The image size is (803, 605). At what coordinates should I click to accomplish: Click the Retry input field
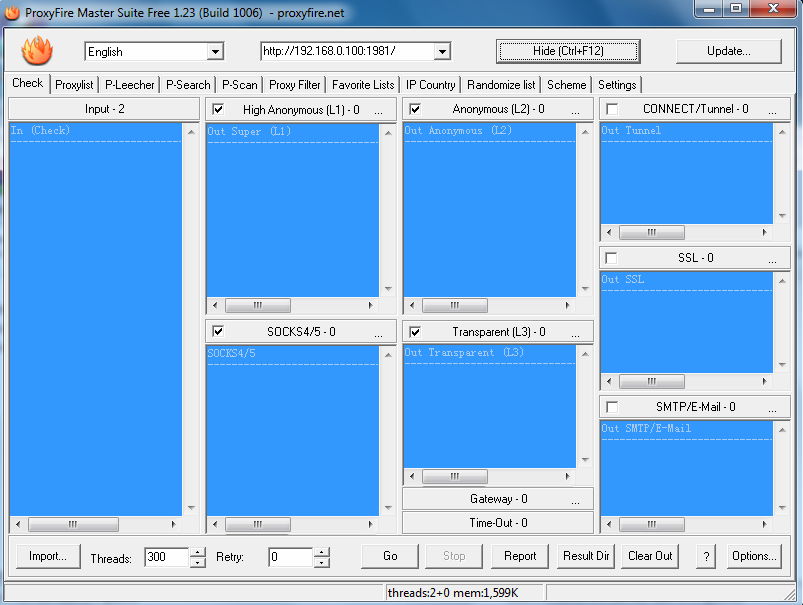(291, 557)
